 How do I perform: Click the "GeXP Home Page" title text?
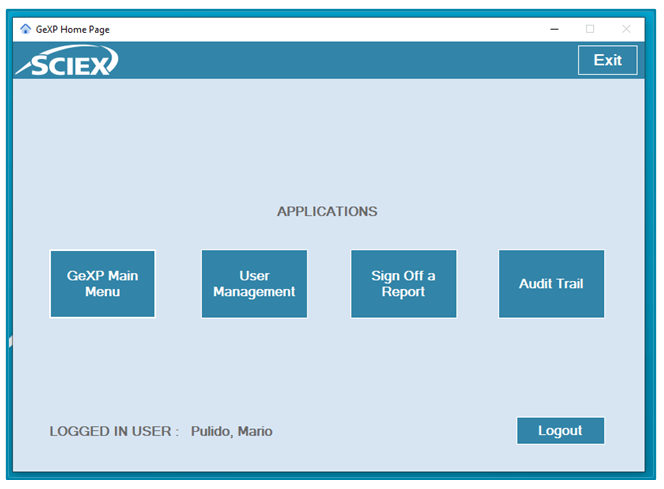click(x=73, y=30)
